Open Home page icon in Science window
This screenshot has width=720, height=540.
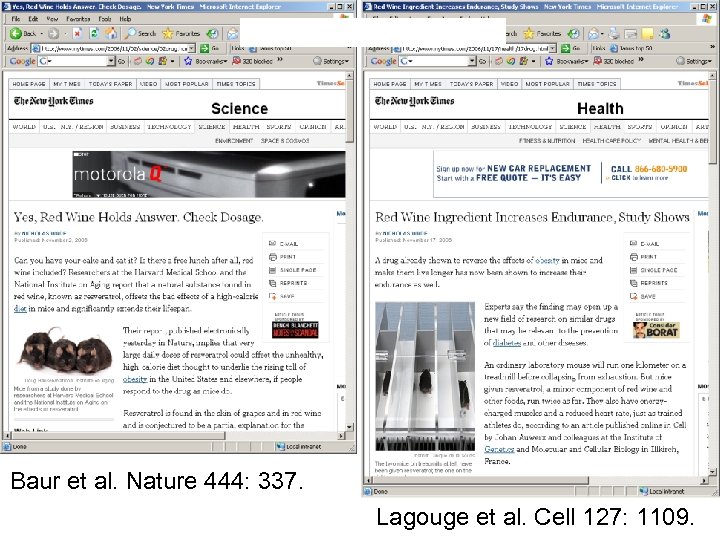[x=111, y=34]
